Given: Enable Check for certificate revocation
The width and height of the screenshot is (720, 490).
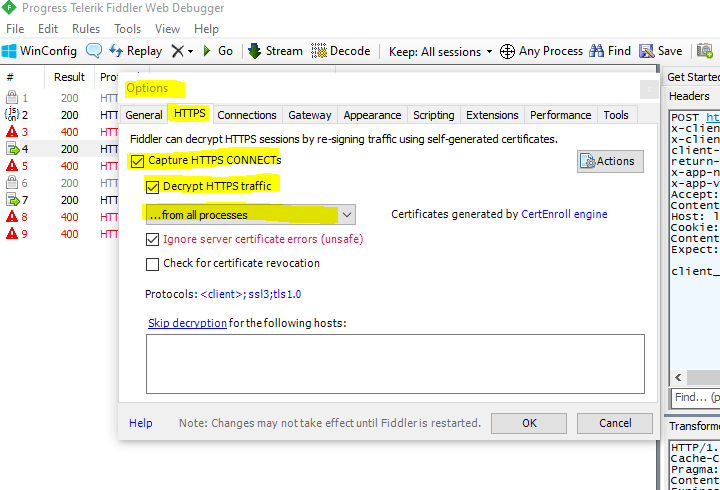Looking at the screenshot, I should pyautogui.click(x=152, y=264).
